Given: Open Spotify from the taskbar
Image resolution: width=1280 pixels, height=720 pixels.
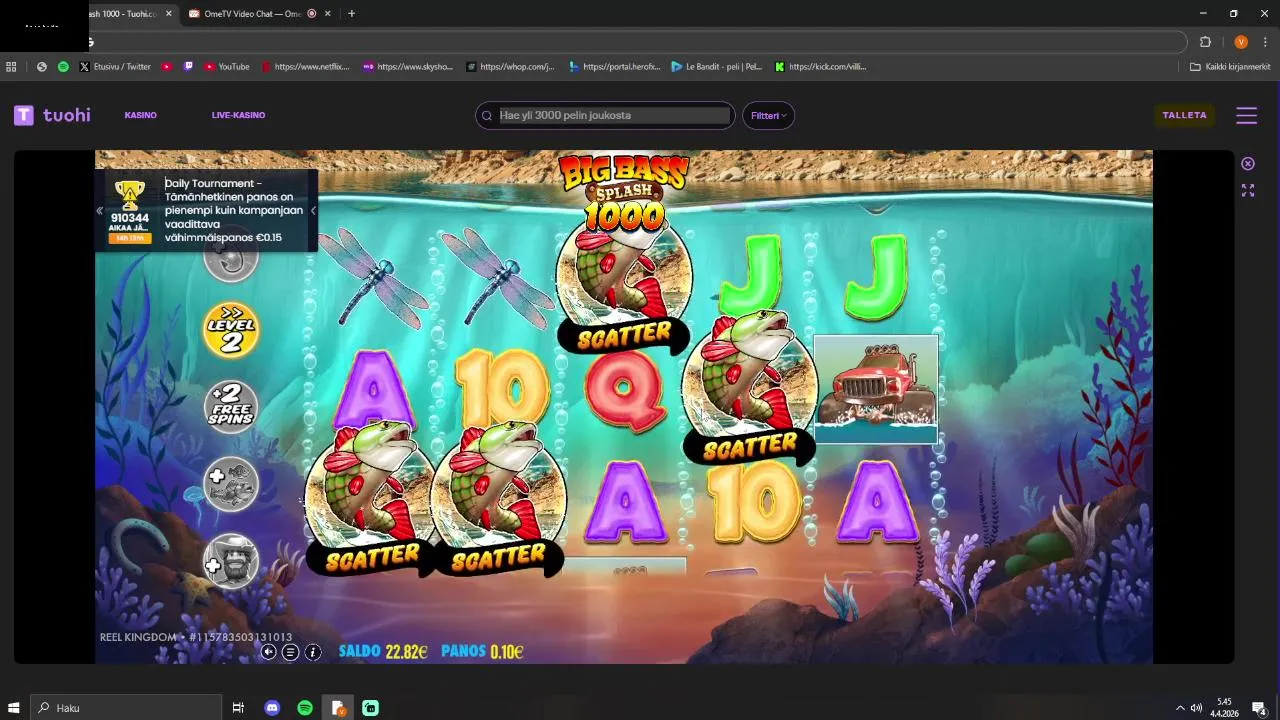Looking at the screenshot, I should pyautogui.click(x=305, y=708).
